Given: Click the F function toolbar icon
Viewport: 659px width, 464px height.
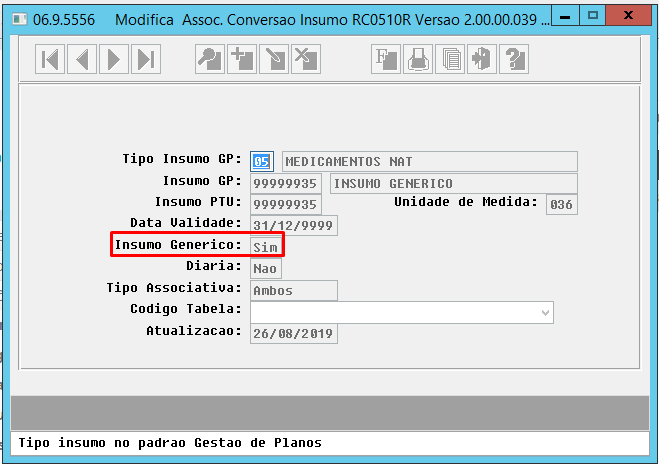Looking at the screenshot, I should (386, 59).
